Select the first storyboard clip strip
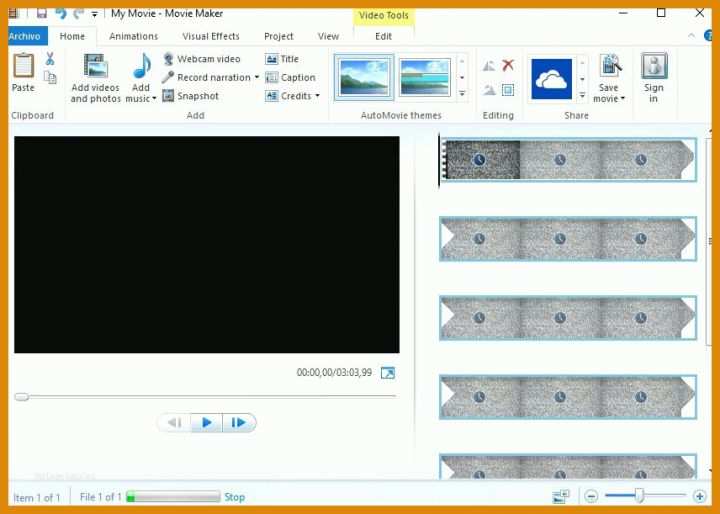Screen dimensions: 720x514 (568, 160)
